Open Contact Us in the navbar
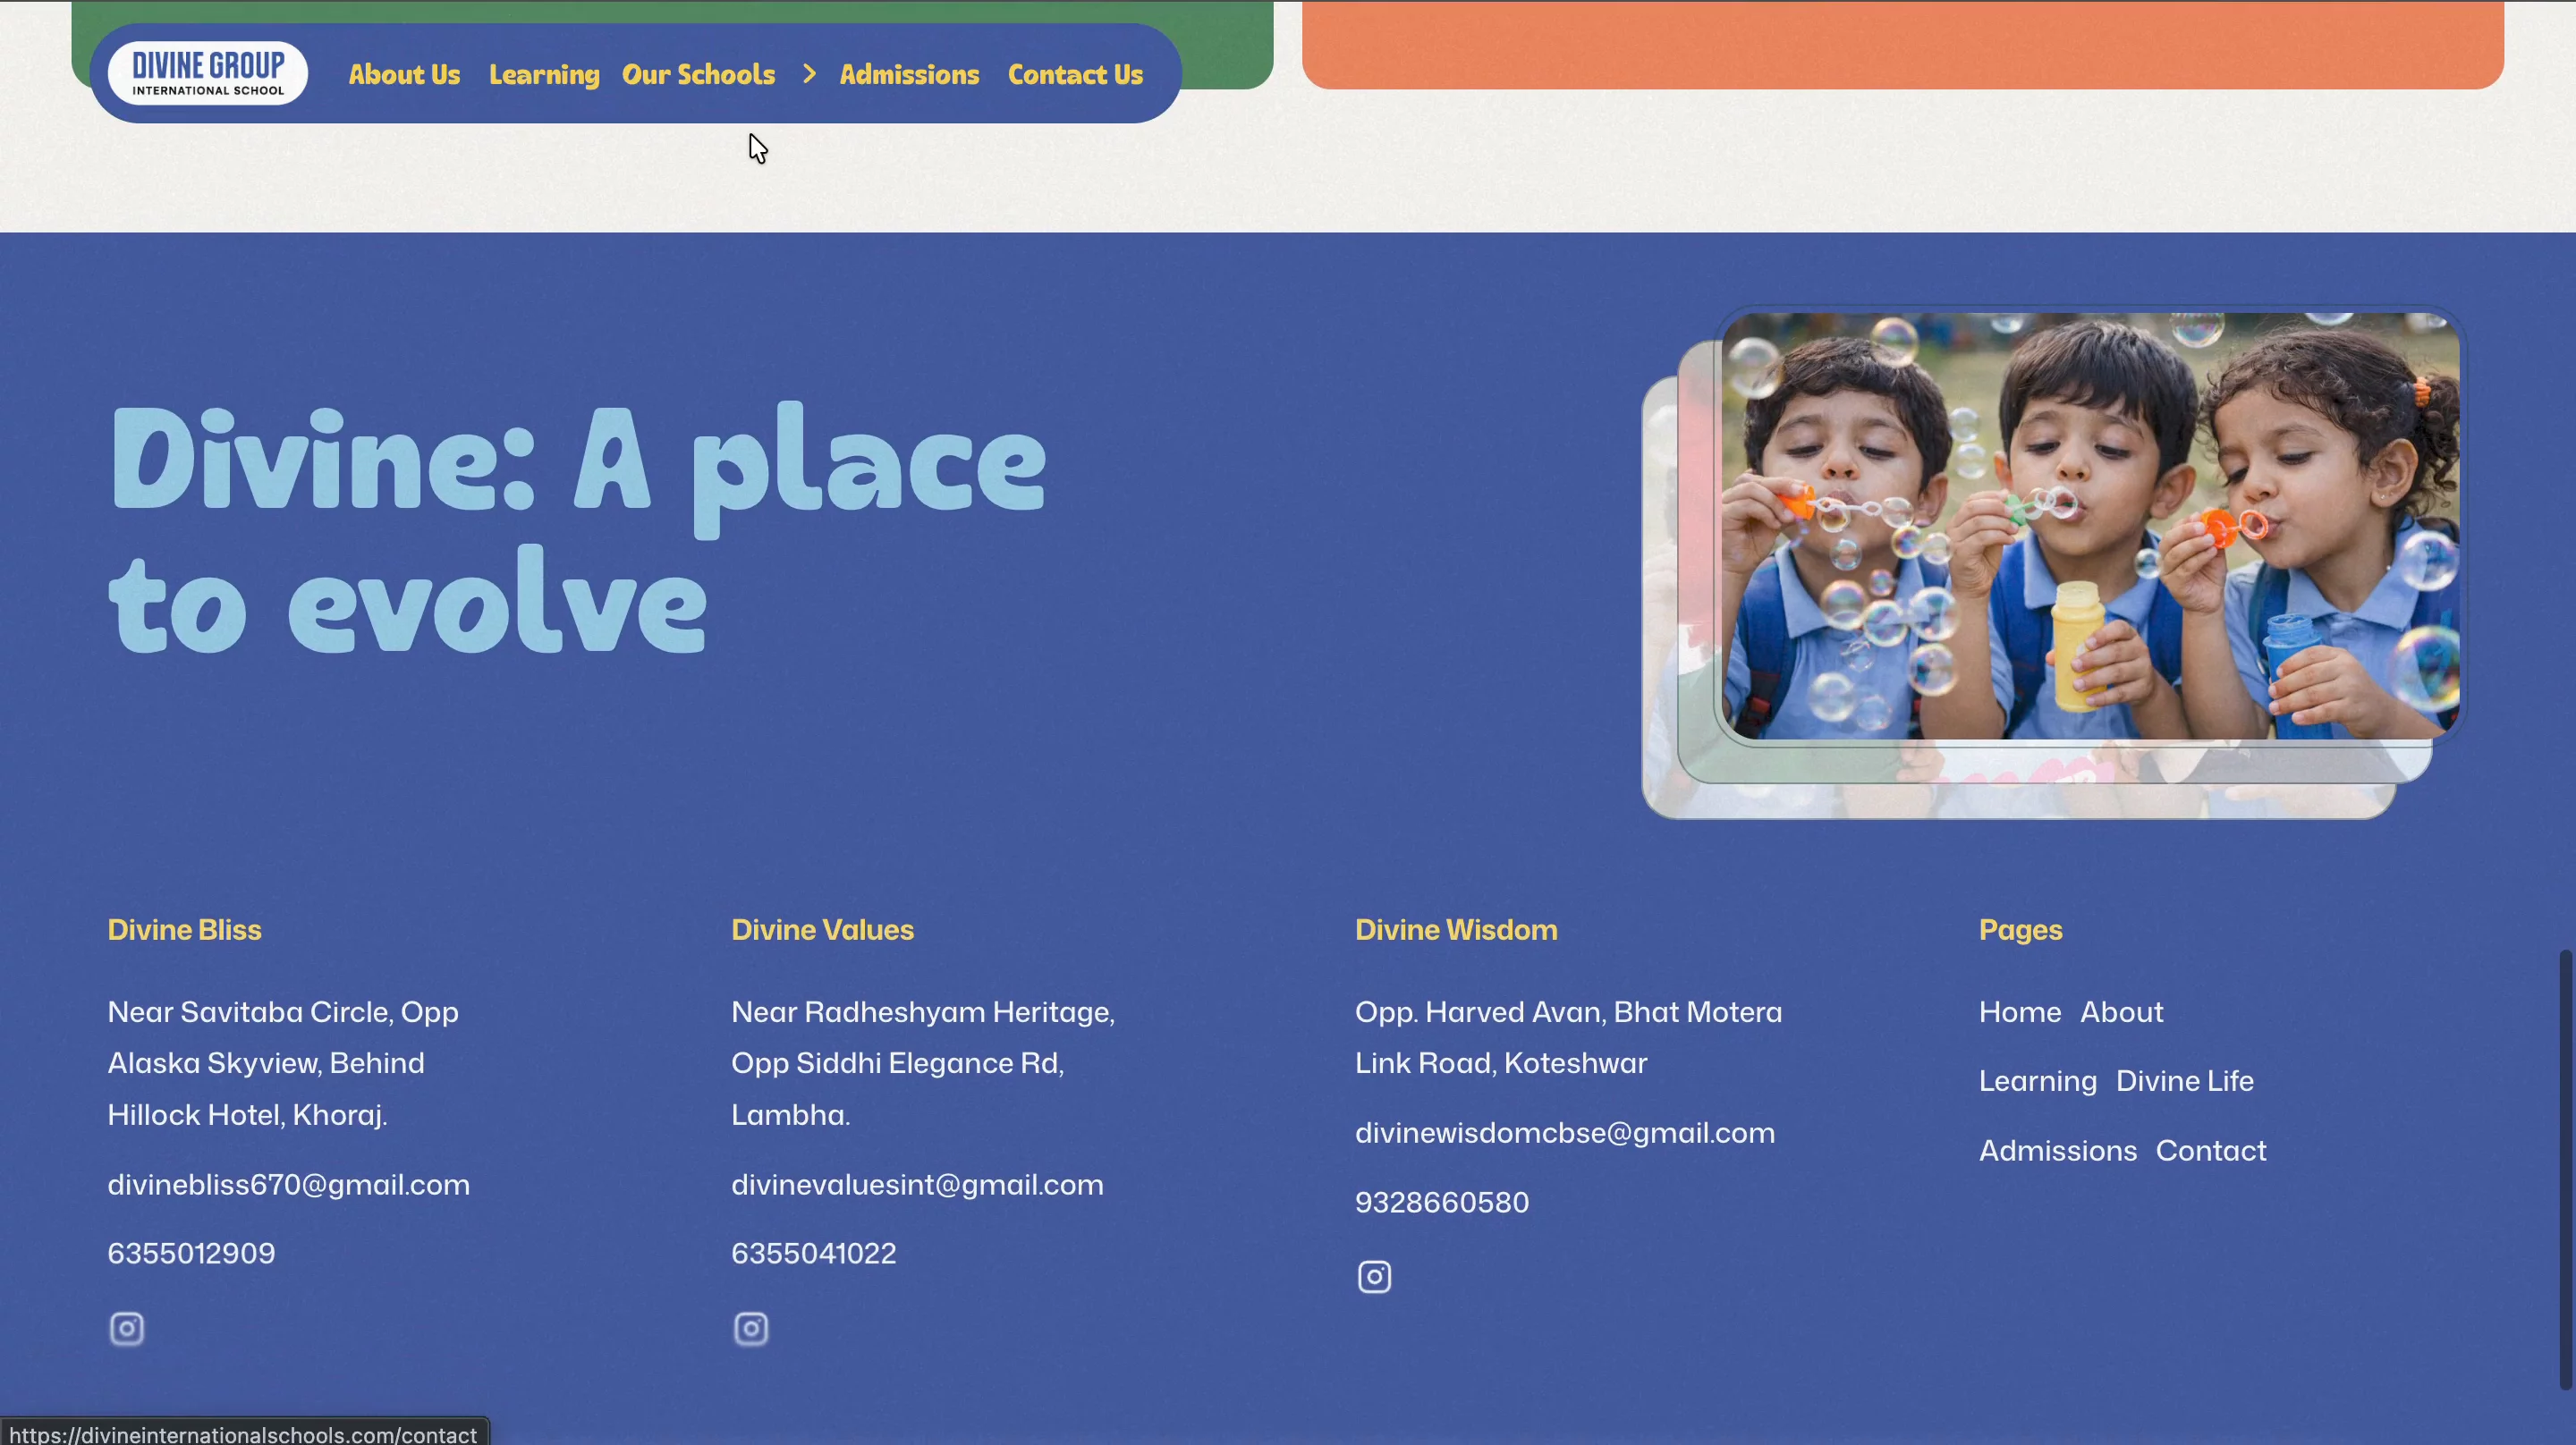 point(1075,75)
